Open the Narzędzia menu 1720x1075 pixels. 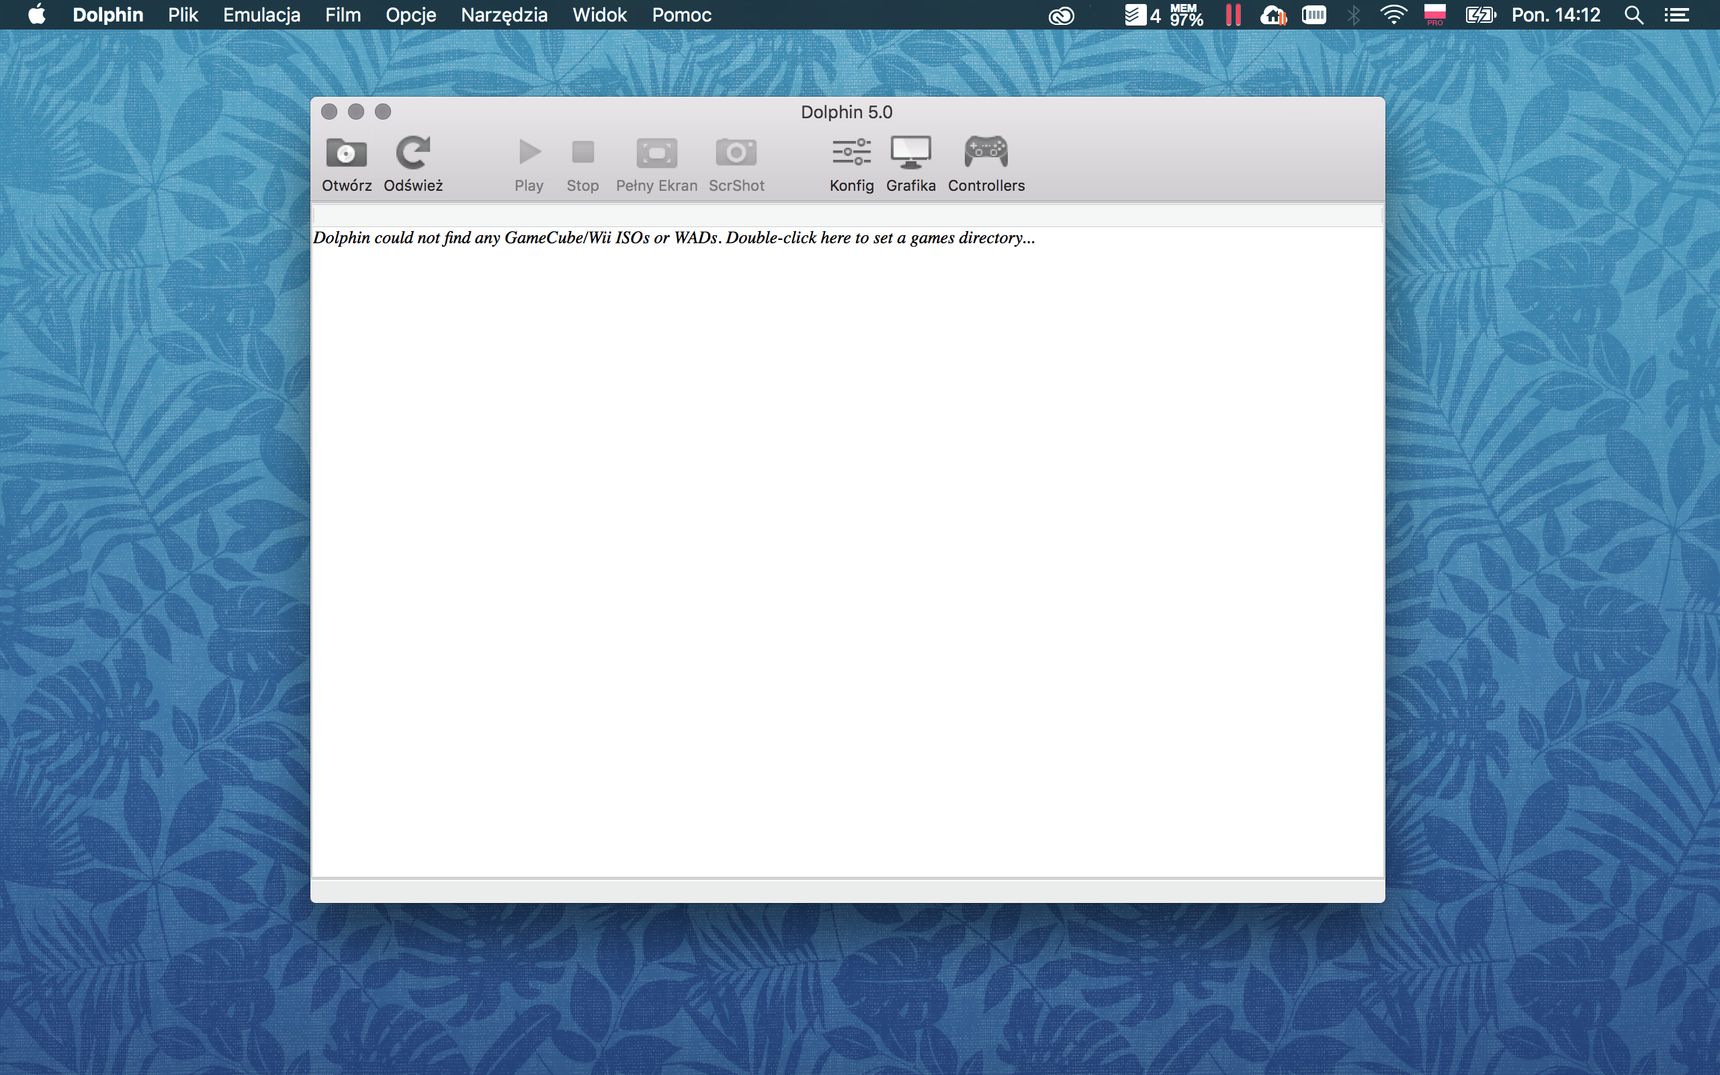(x=504, y=15)
